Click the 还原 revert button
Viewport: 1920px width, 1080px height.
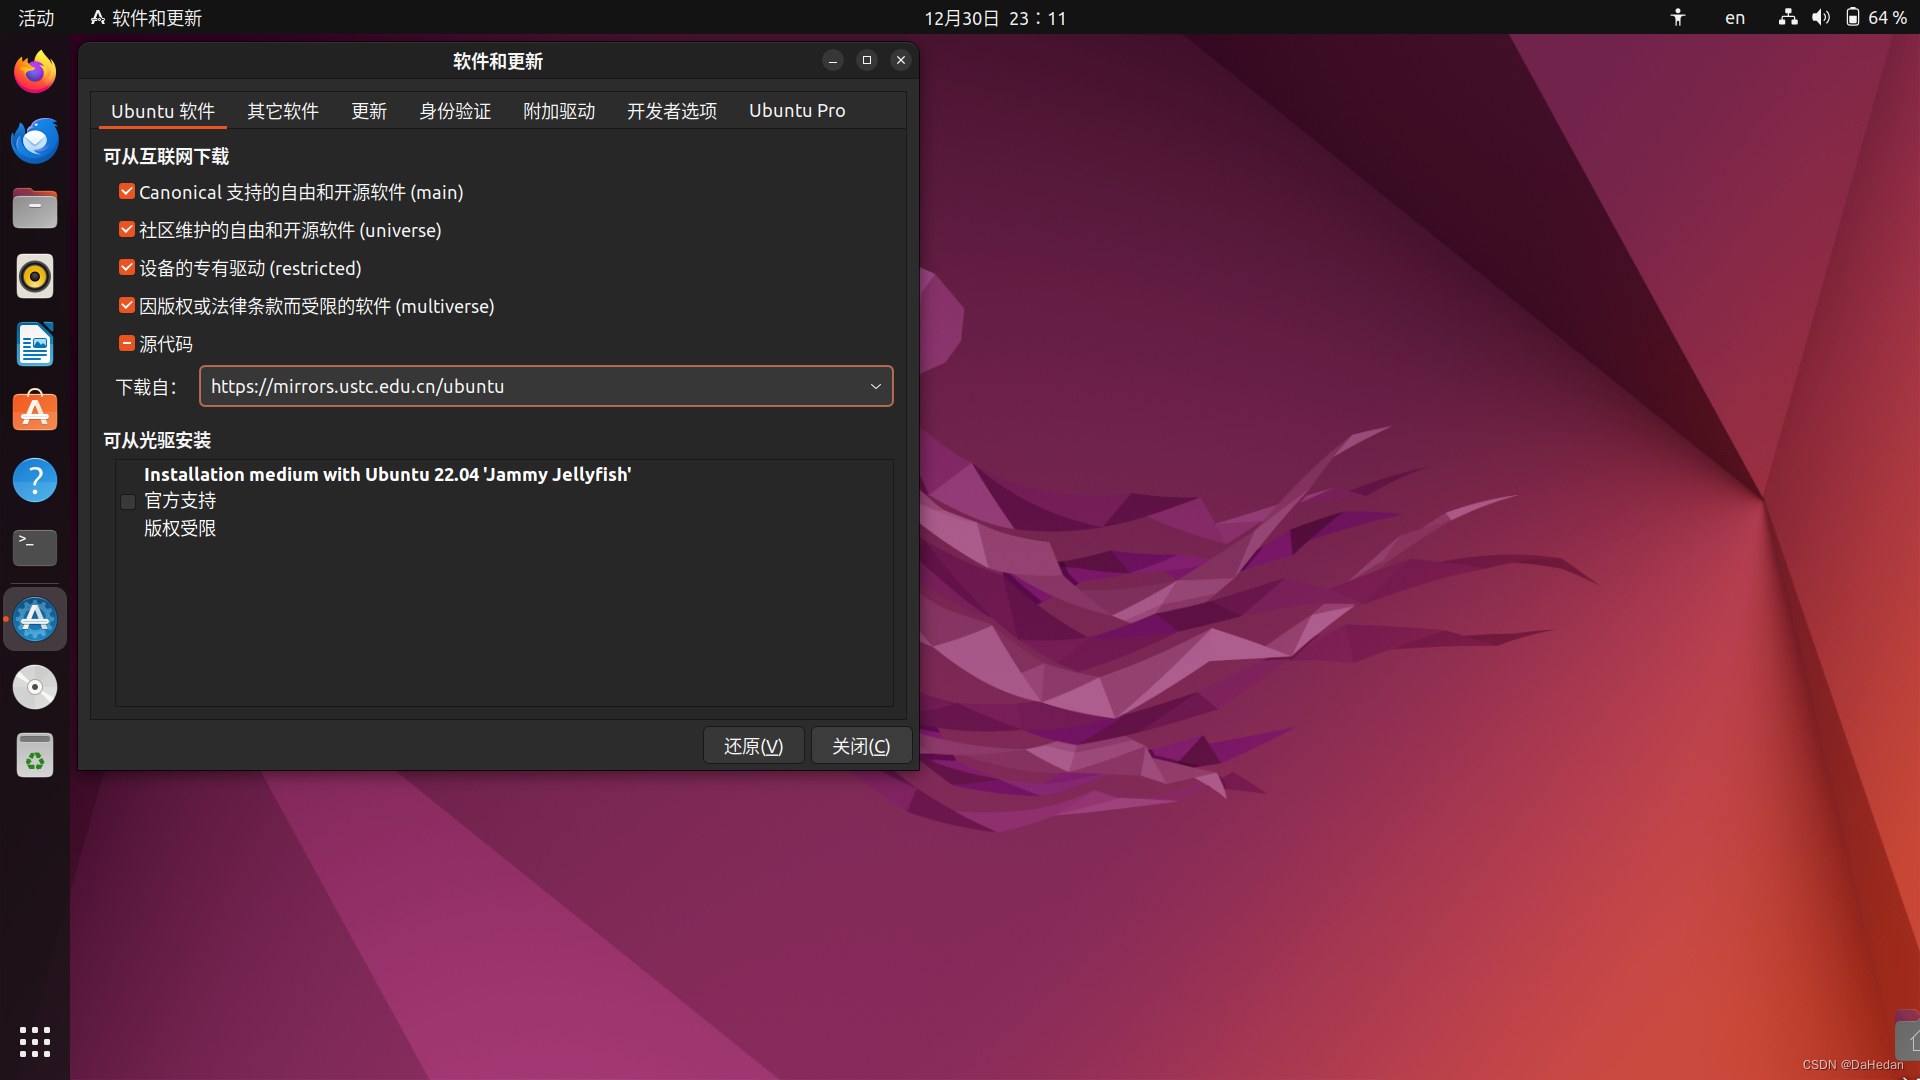(x=753, y=745)
